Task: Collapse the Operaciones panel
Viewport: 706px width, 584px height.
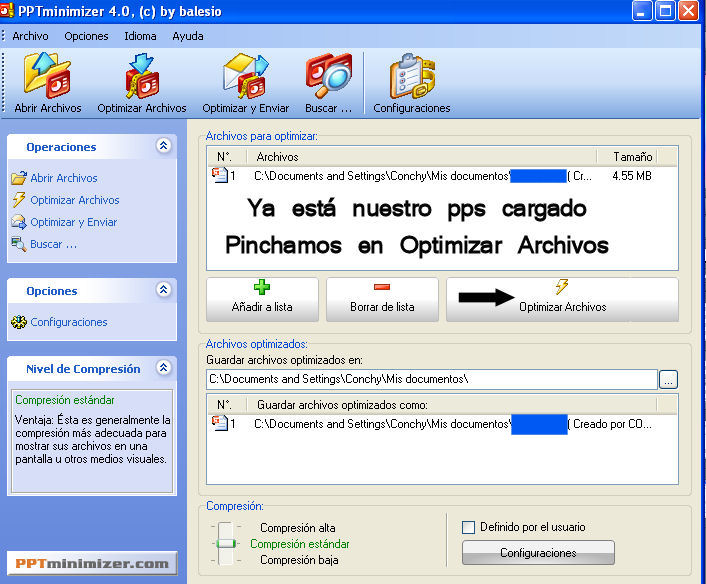Action: [x=163, y=145]
